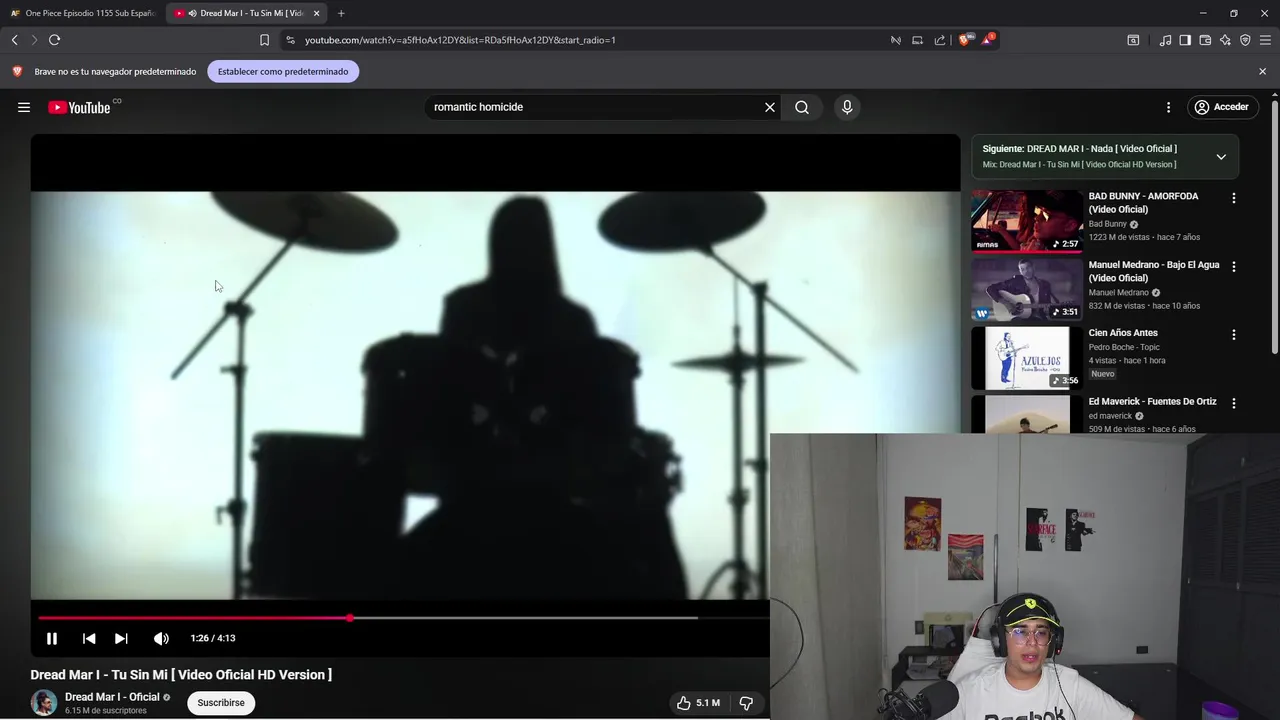Click the page vertical scrollbar

(x=1275, y=225)
